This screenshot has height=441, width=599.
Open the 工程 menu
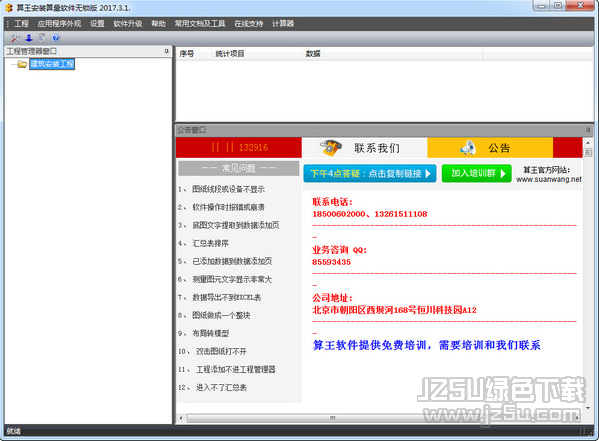[21, 24]
